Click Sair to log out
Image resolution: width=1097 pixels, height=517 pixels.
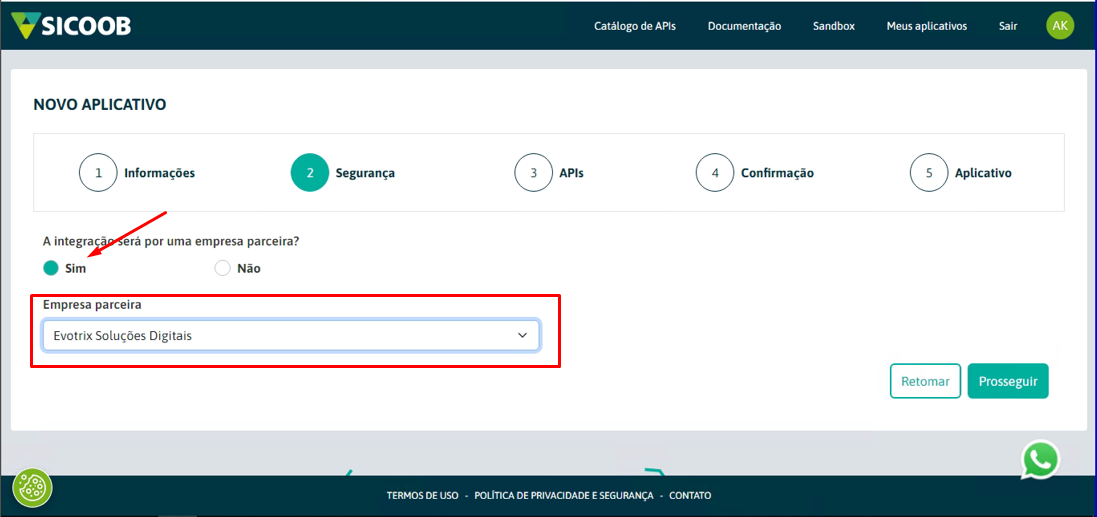pos(1008,26)
